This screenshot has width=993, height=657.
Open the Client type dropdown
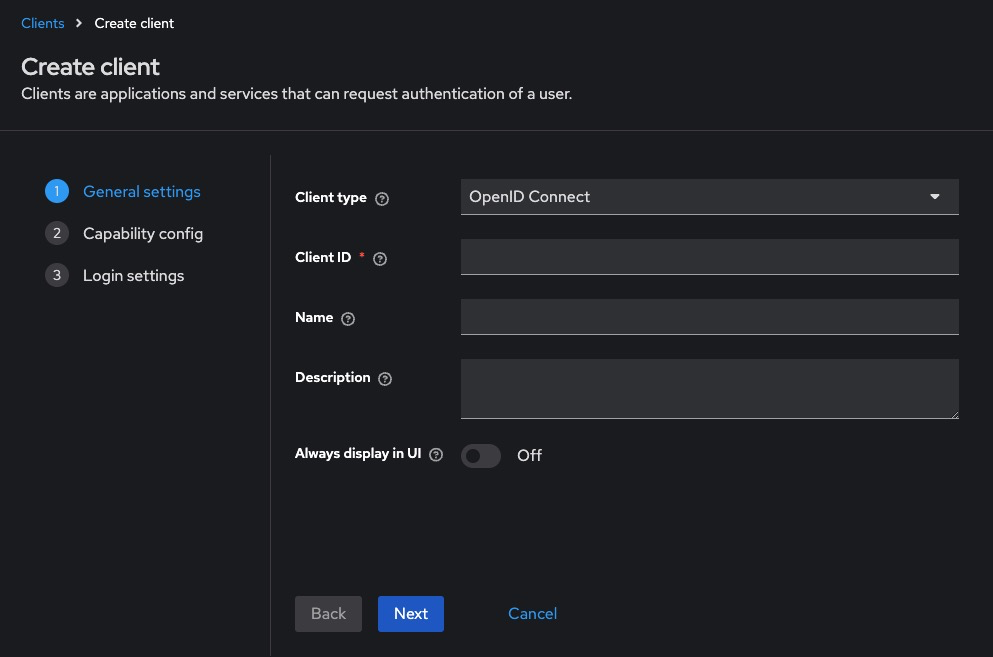[x=709, y=197]
